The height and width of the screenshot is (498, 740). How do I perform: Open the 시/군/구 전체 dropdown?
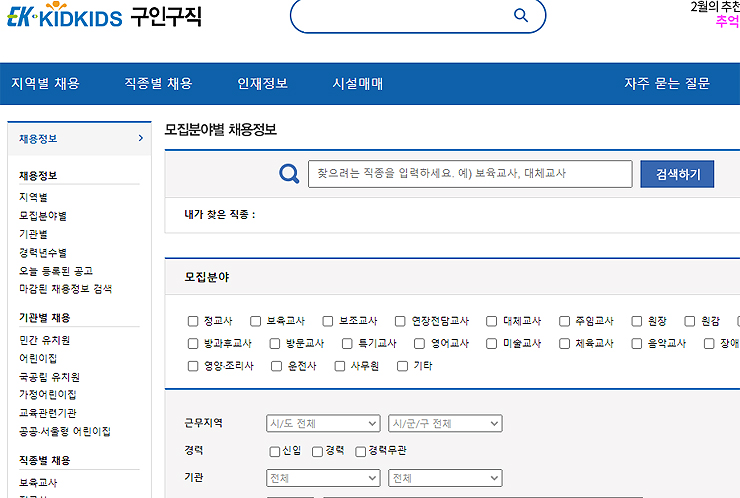point(445,423)
